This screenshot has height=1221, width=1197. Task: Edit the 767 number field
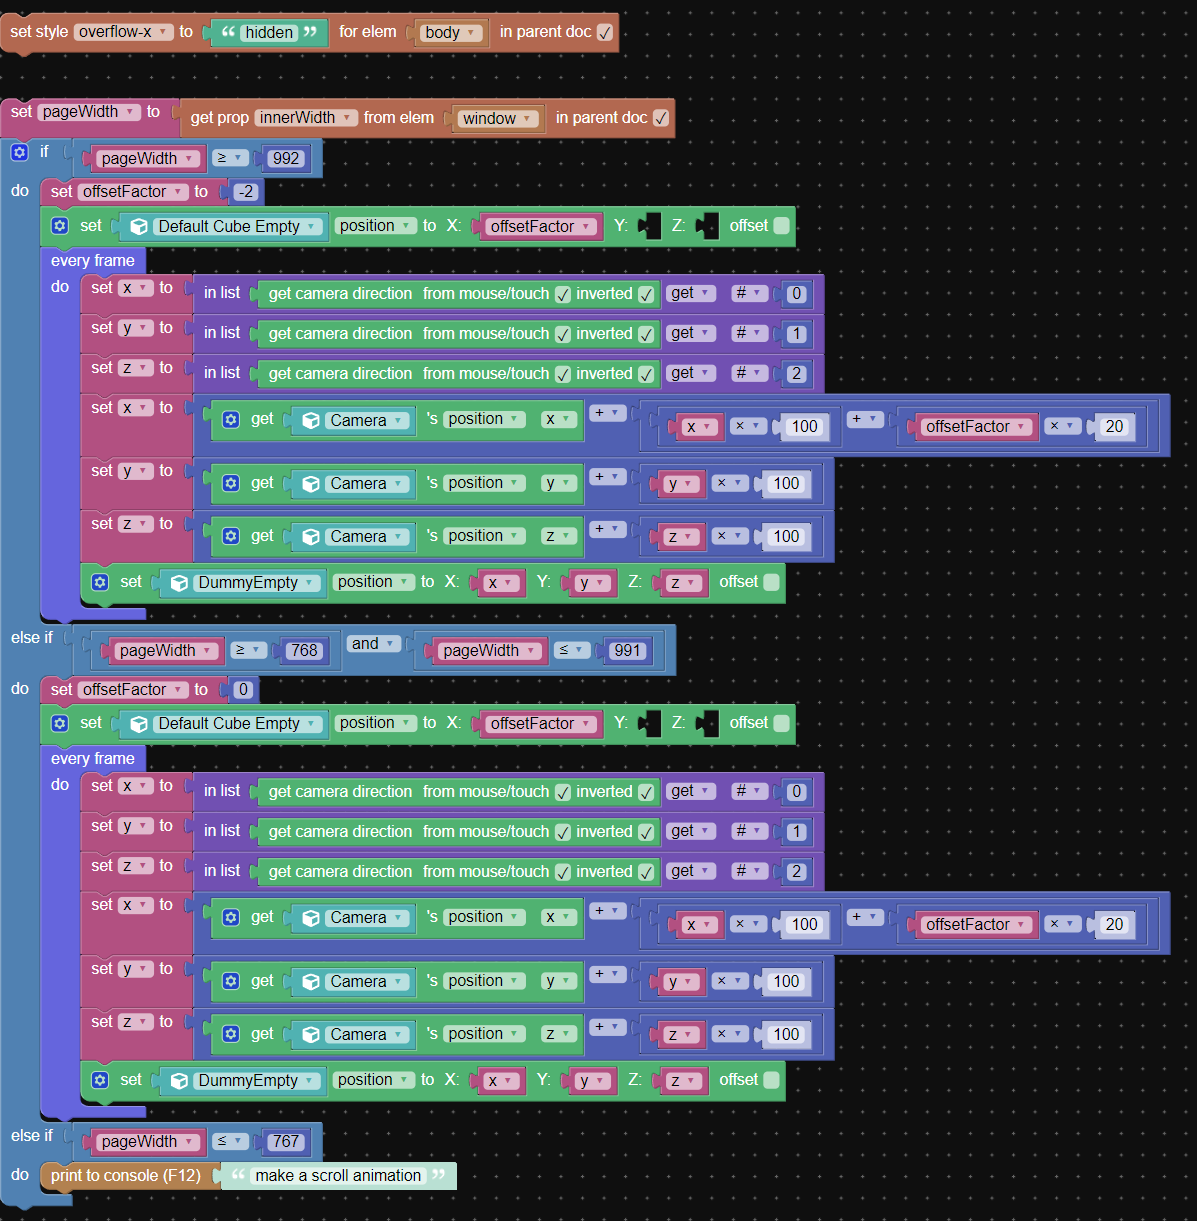point(286,1142)
